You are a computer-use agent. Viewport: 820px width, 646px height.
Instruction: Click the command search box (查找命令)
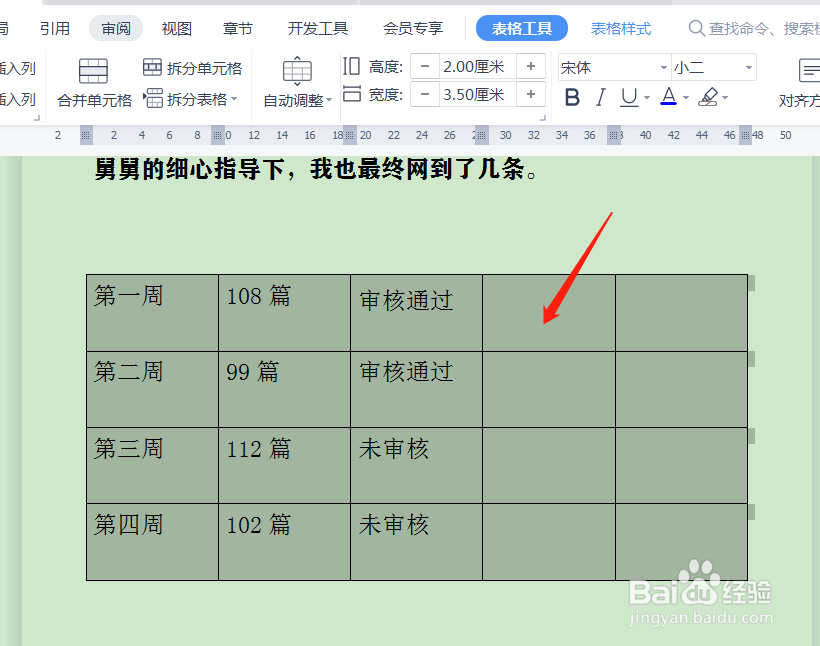click(754, 28)
